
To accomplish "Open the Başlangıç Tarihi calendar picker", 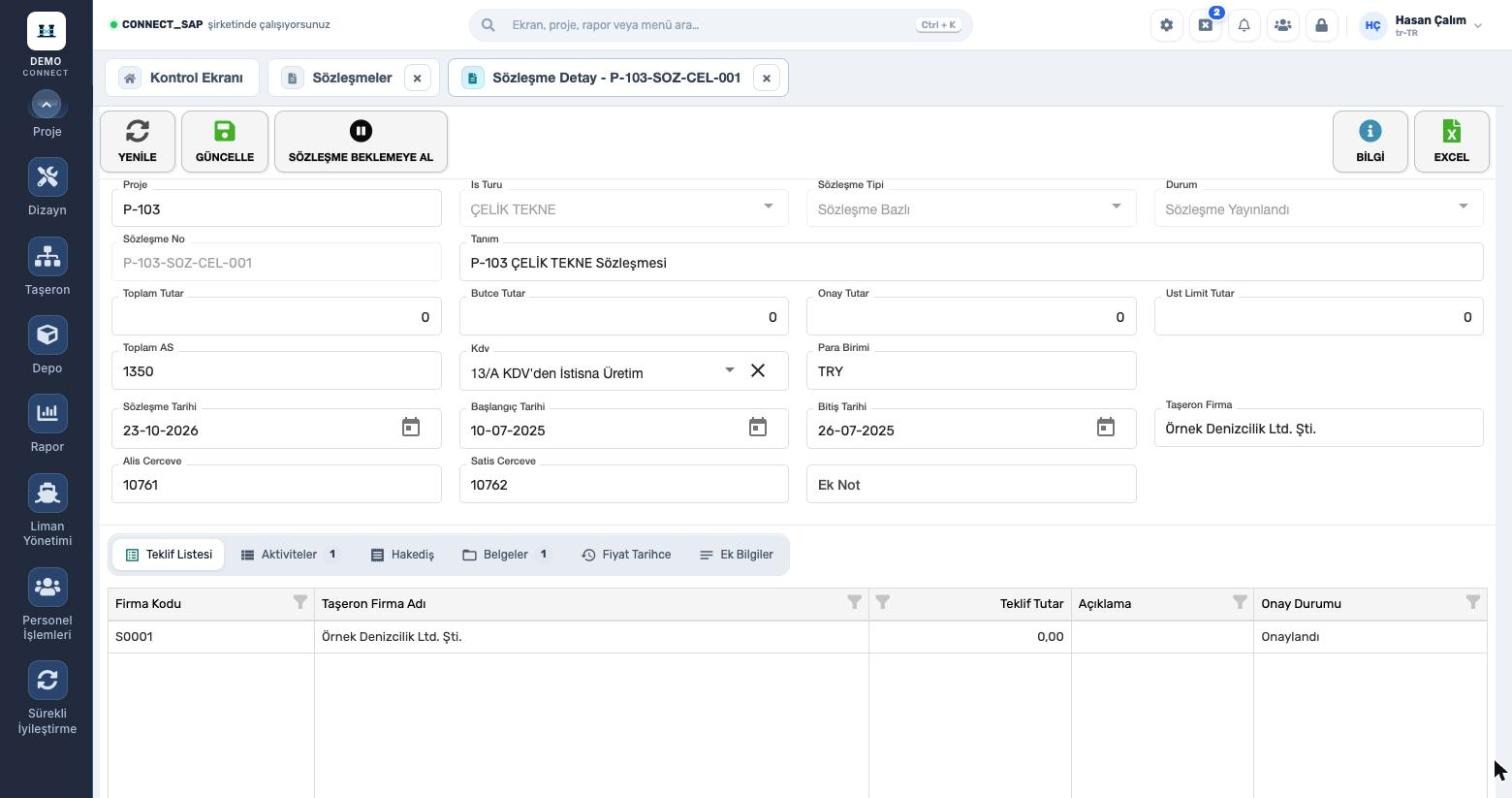I will 758,428.
